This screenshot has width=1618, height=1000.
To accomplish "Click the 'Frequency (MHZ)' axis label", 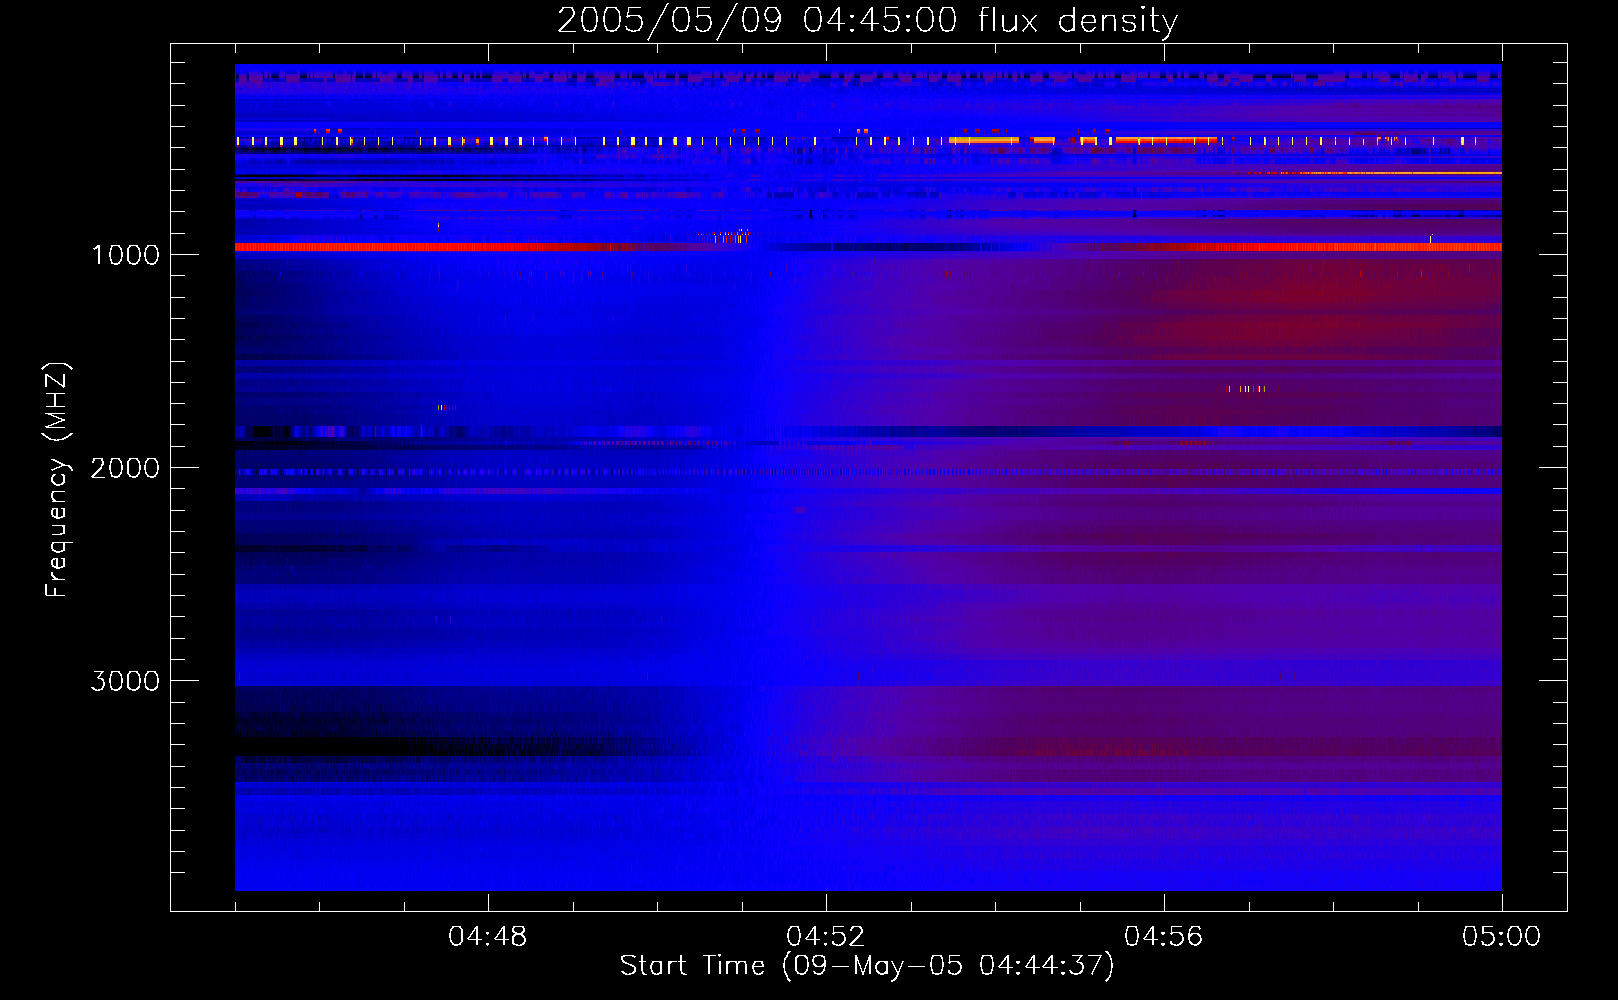I will tap(57, 480).
